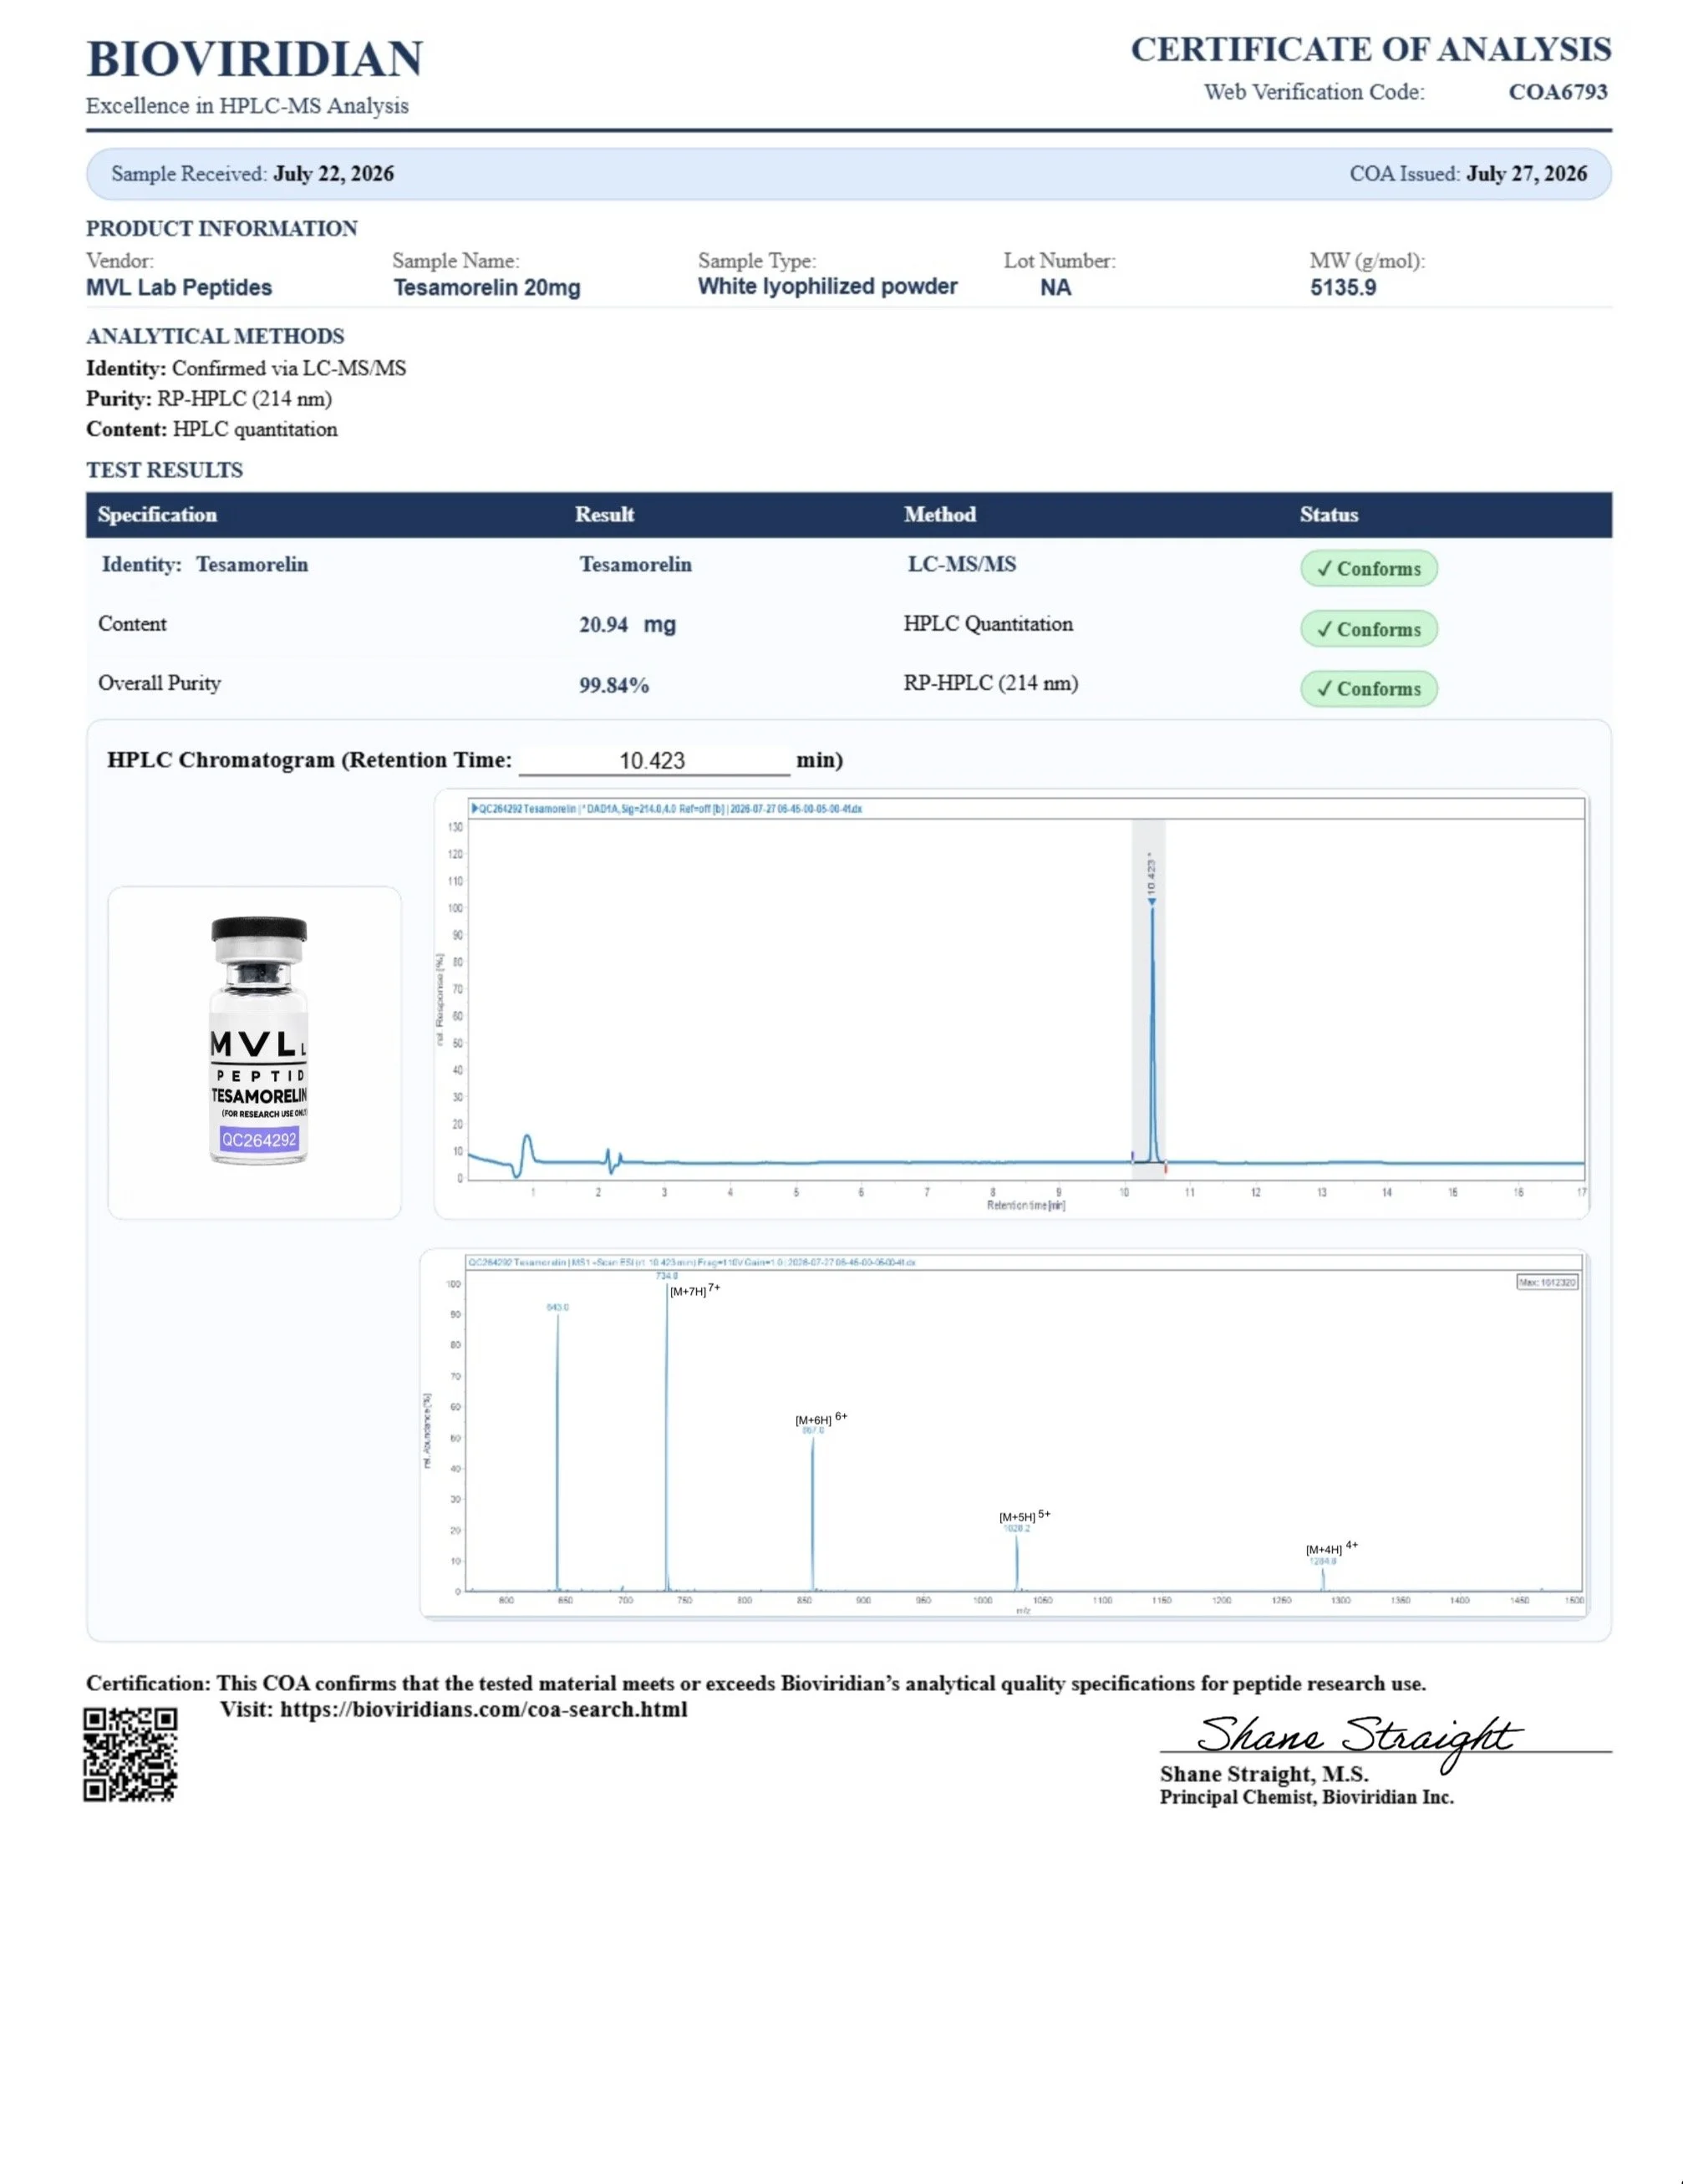This screenshot has width=1683, height=2184.
Task: Click sample name Tesamorelin 20mg
Action: [487, 288]
